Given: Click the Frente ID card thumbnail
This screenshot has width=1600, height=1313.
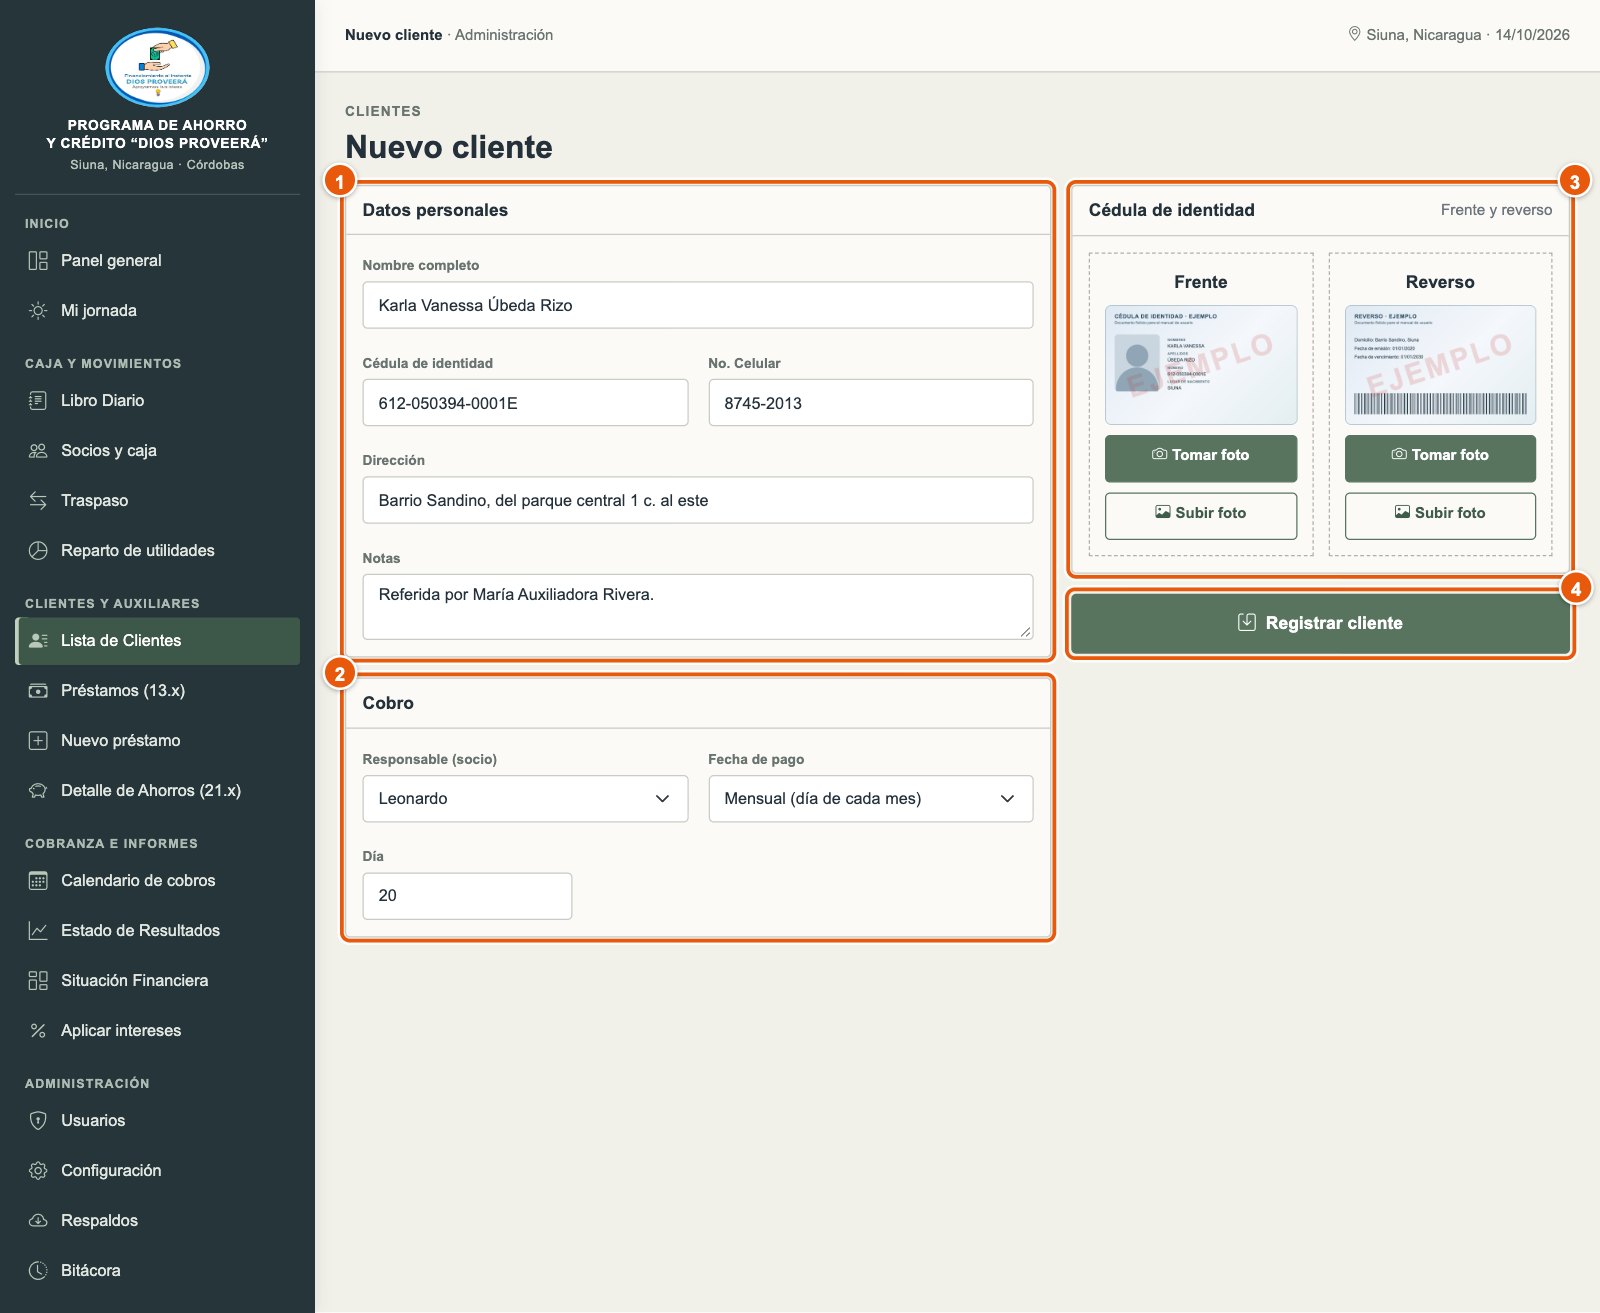Looking at the screenshot, I should click(x=1201, y=365).
